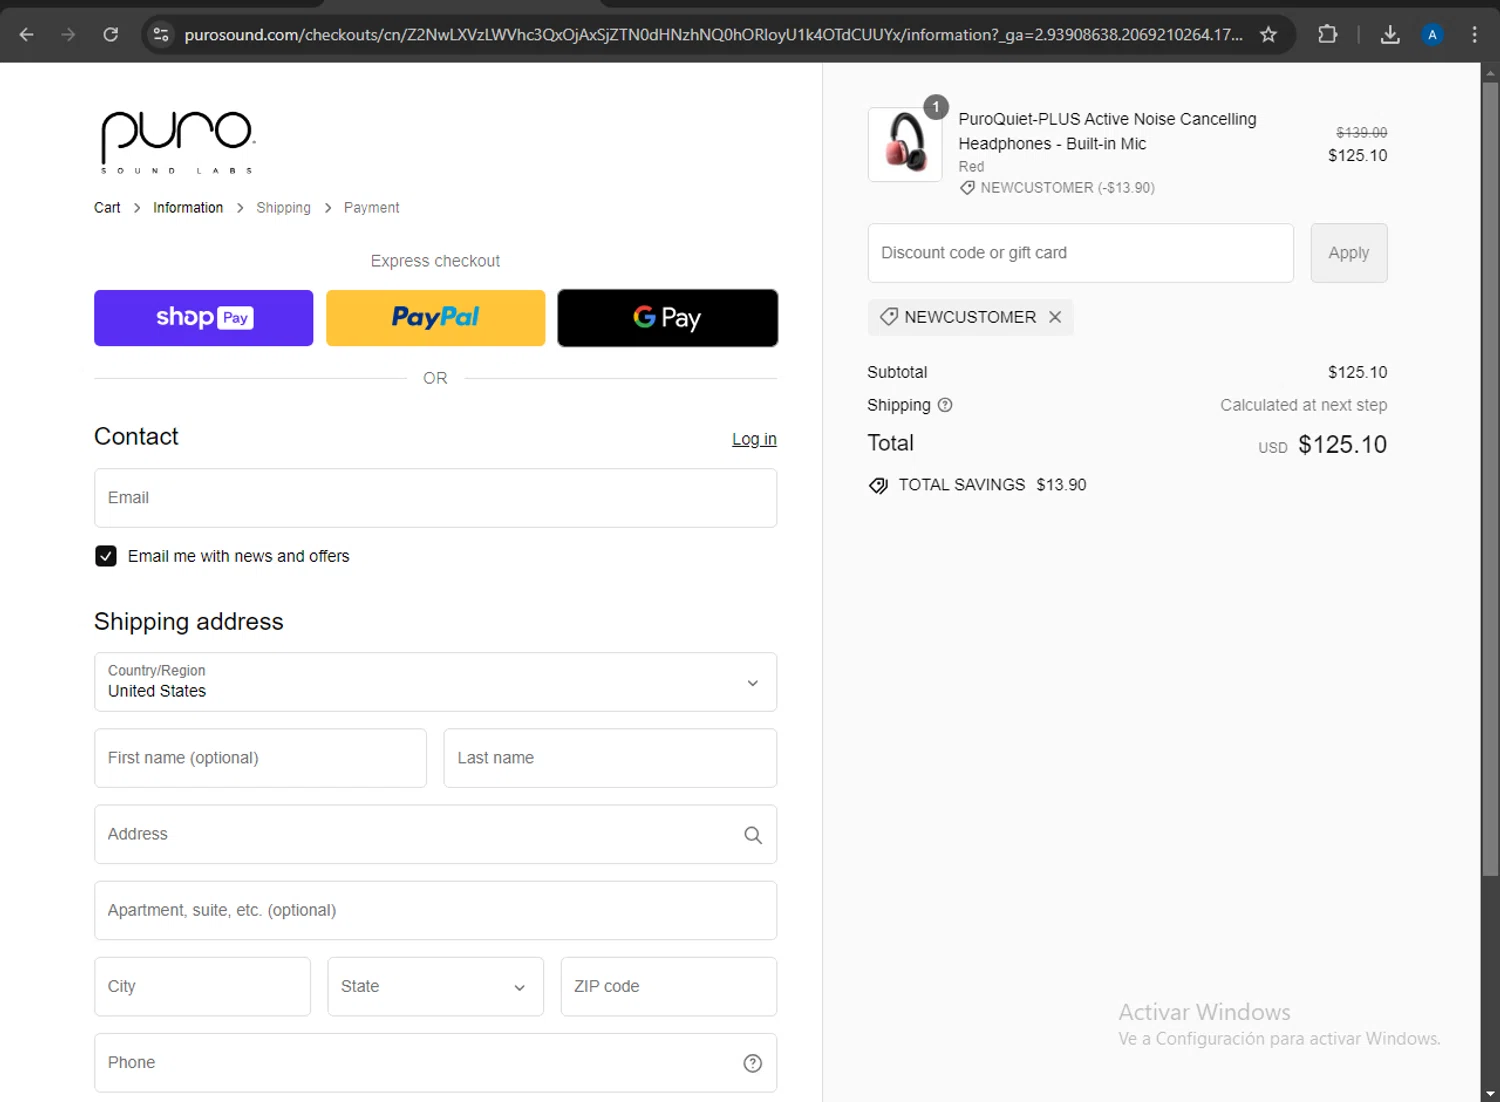Select the Information breadcrumb

coord(188,208)
